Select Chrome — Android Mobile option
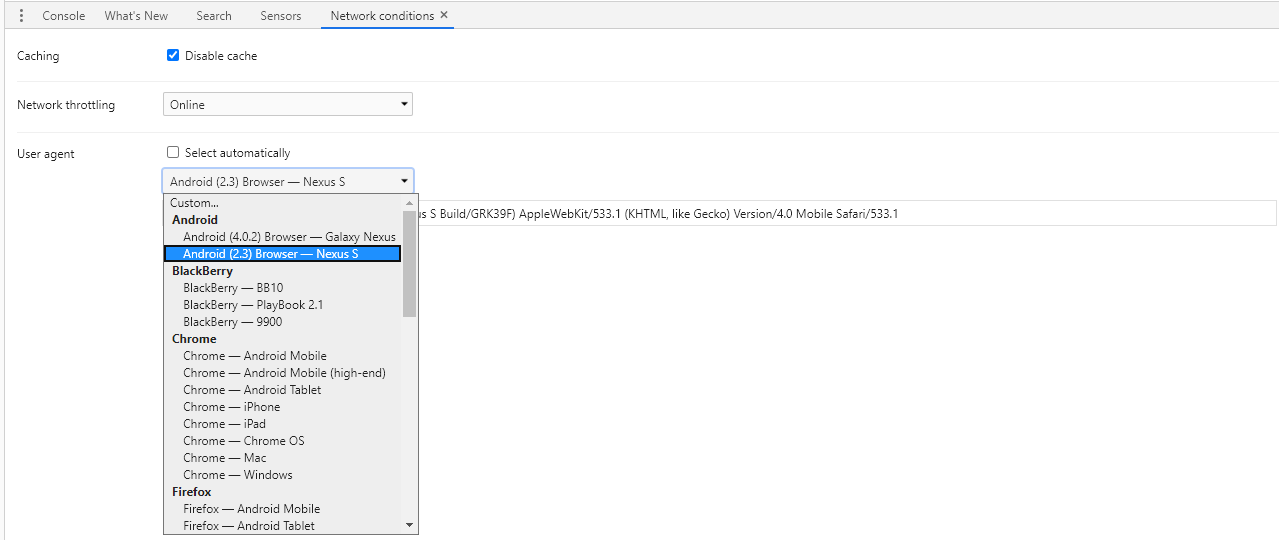The image size is (1279, 540). tap(283, 356)
